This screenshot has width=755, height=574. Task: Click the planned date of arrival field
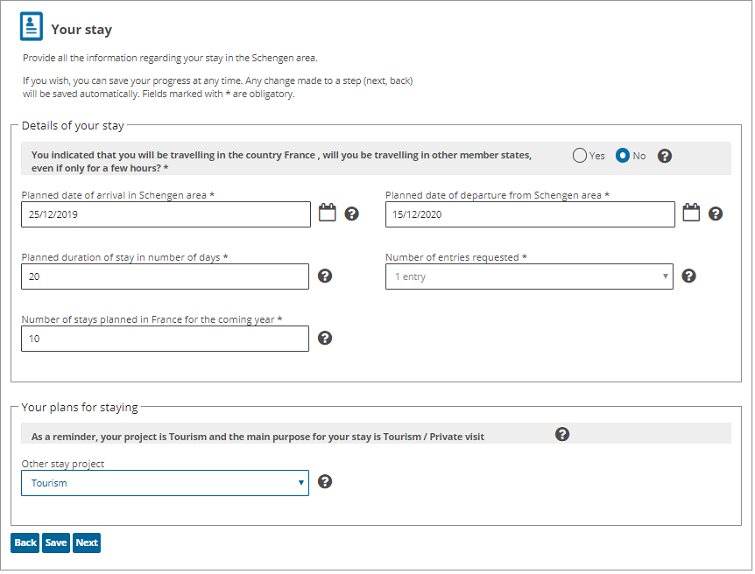pos(165,215)
